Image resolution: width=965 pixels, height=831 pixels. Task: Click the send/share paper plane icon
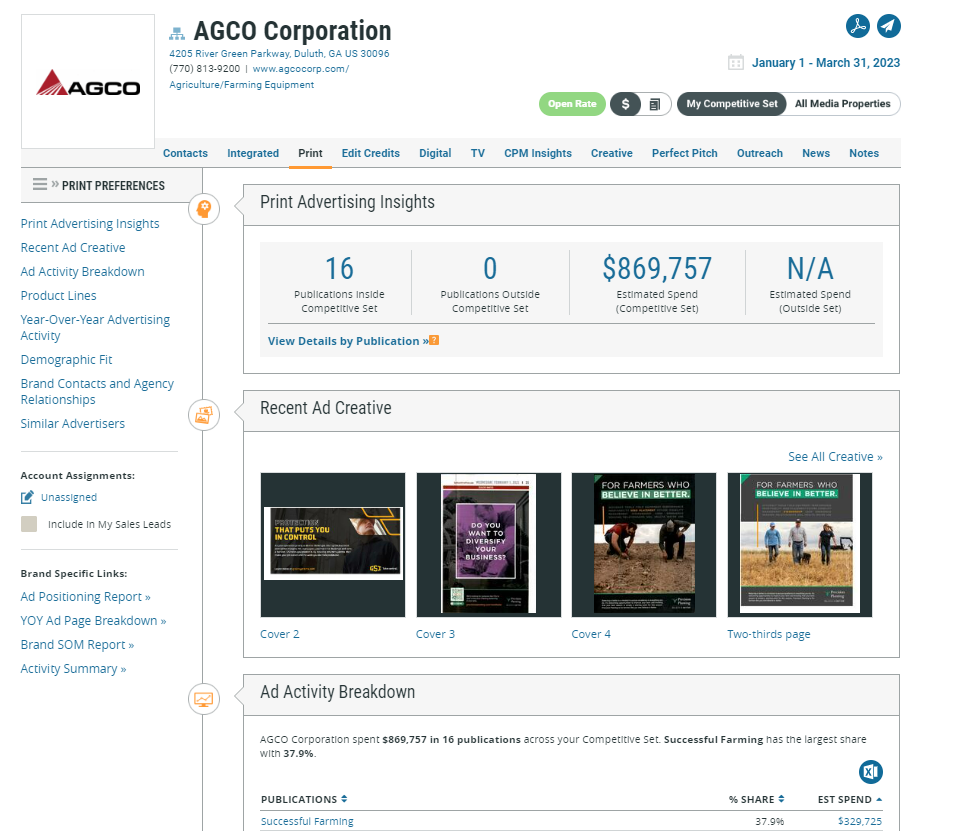(x=889, y=26)
